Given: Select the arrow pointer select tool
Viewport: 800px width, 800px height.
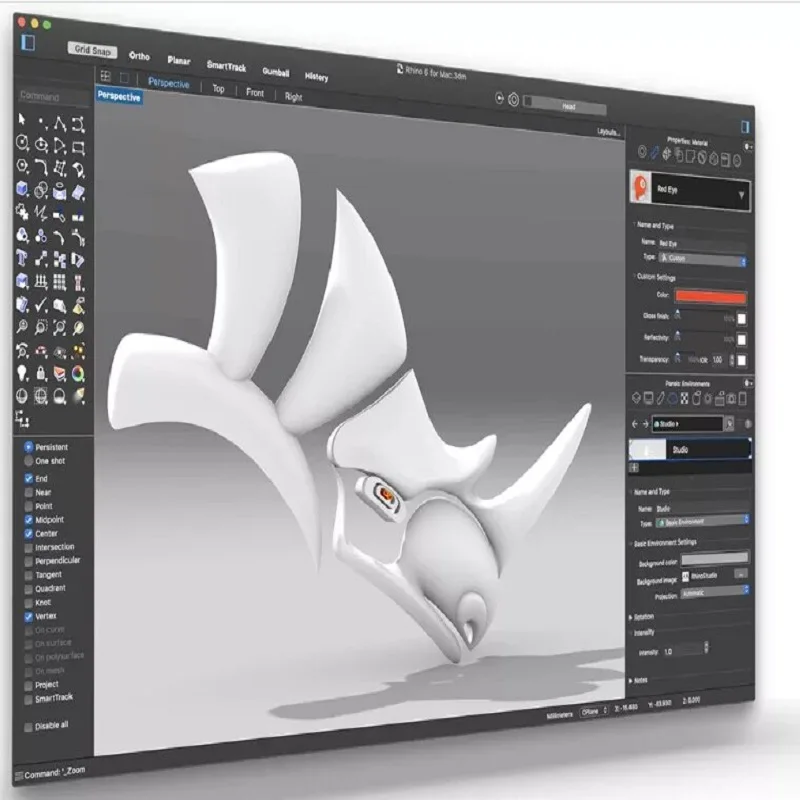Looking at the screenshot, I should (21, 119).
